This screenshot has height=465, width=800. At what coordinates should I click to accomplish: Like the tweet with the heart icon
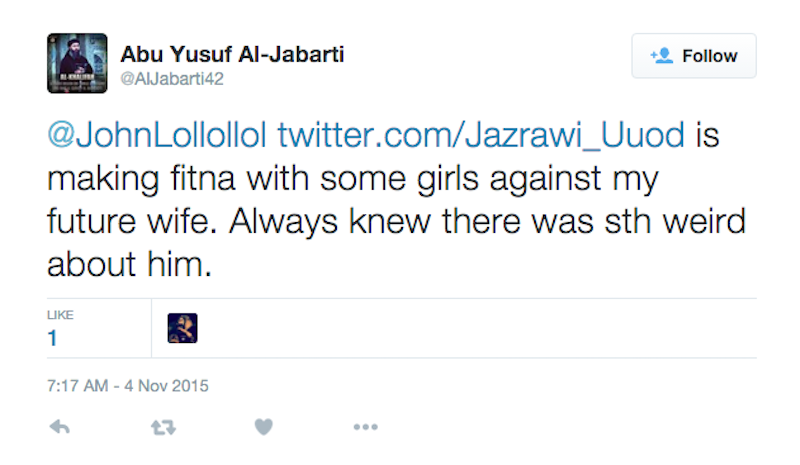[263, 427]
